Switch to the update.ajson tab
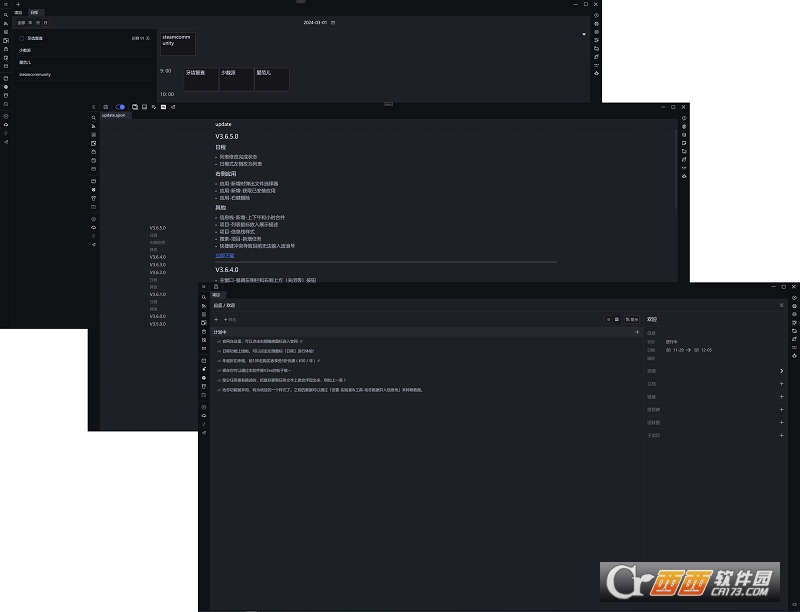This screenshot has height=612, width=800. click(113, 115)
